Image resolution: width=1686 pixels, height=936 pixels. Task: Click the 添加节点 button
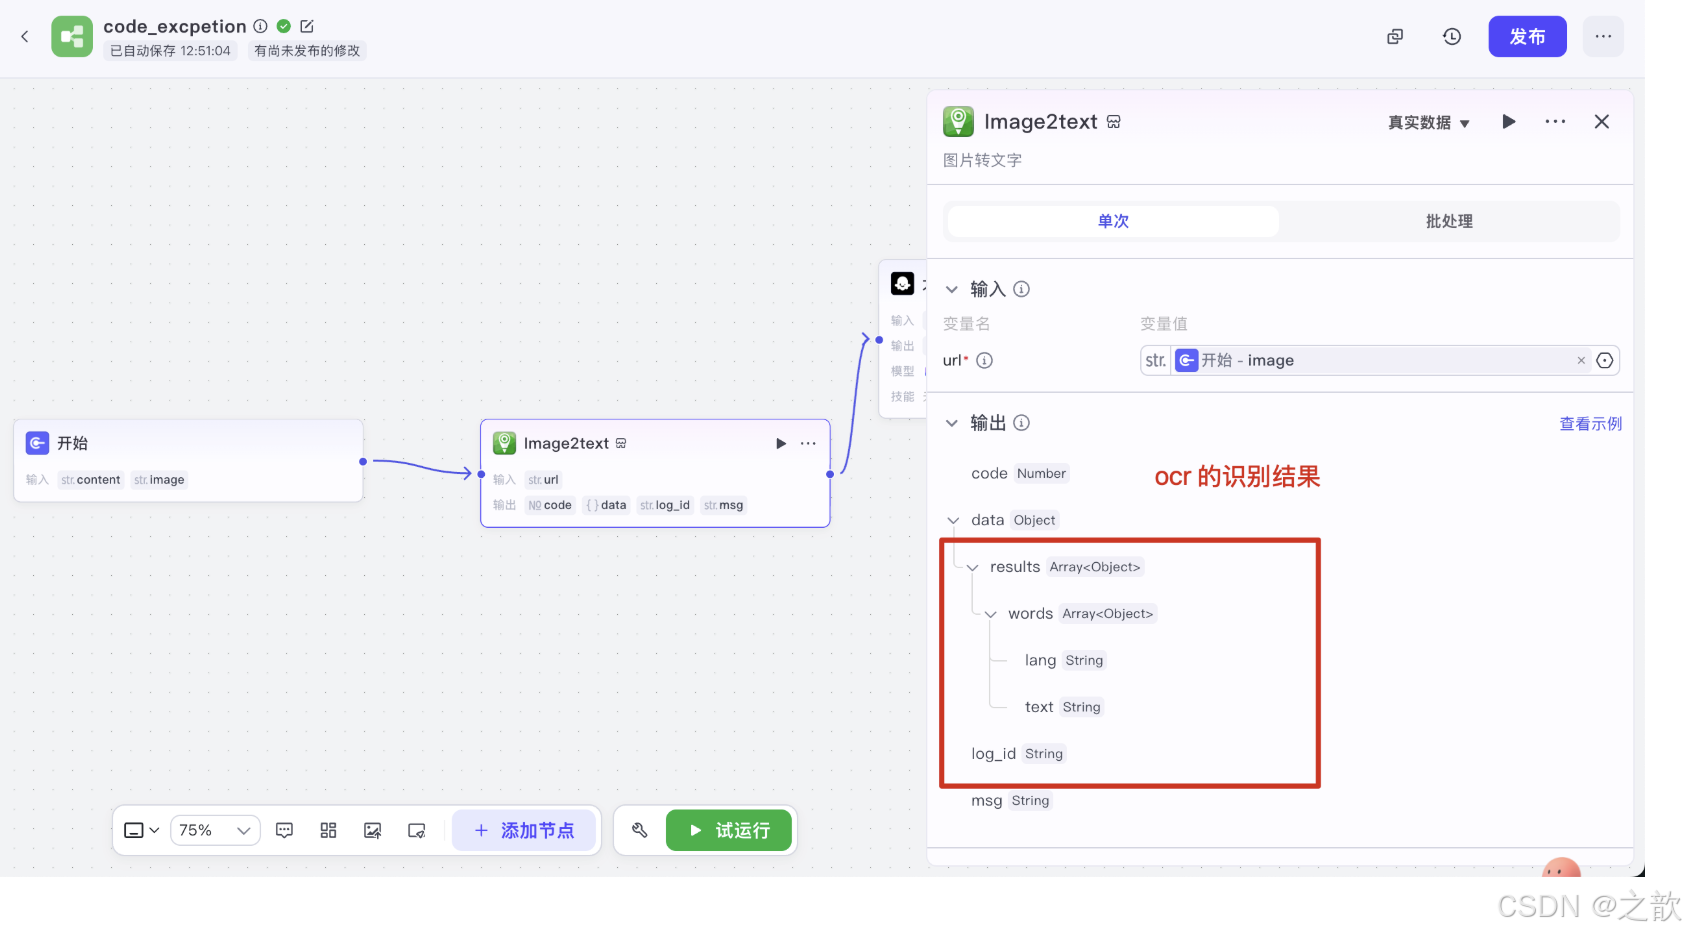tap(524, 831)
